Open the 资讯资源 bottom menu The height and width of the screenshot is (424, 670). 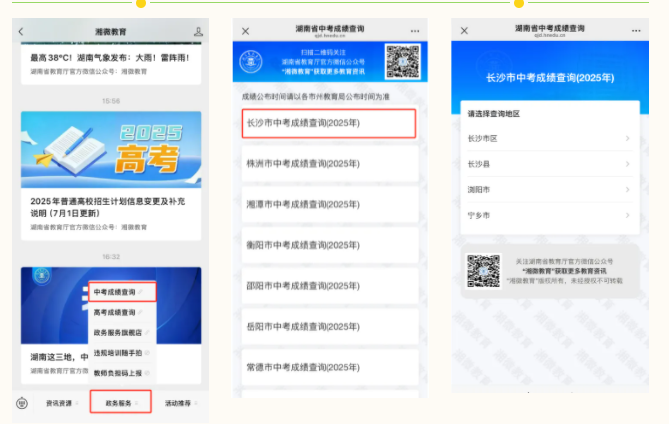click(60, 403)
